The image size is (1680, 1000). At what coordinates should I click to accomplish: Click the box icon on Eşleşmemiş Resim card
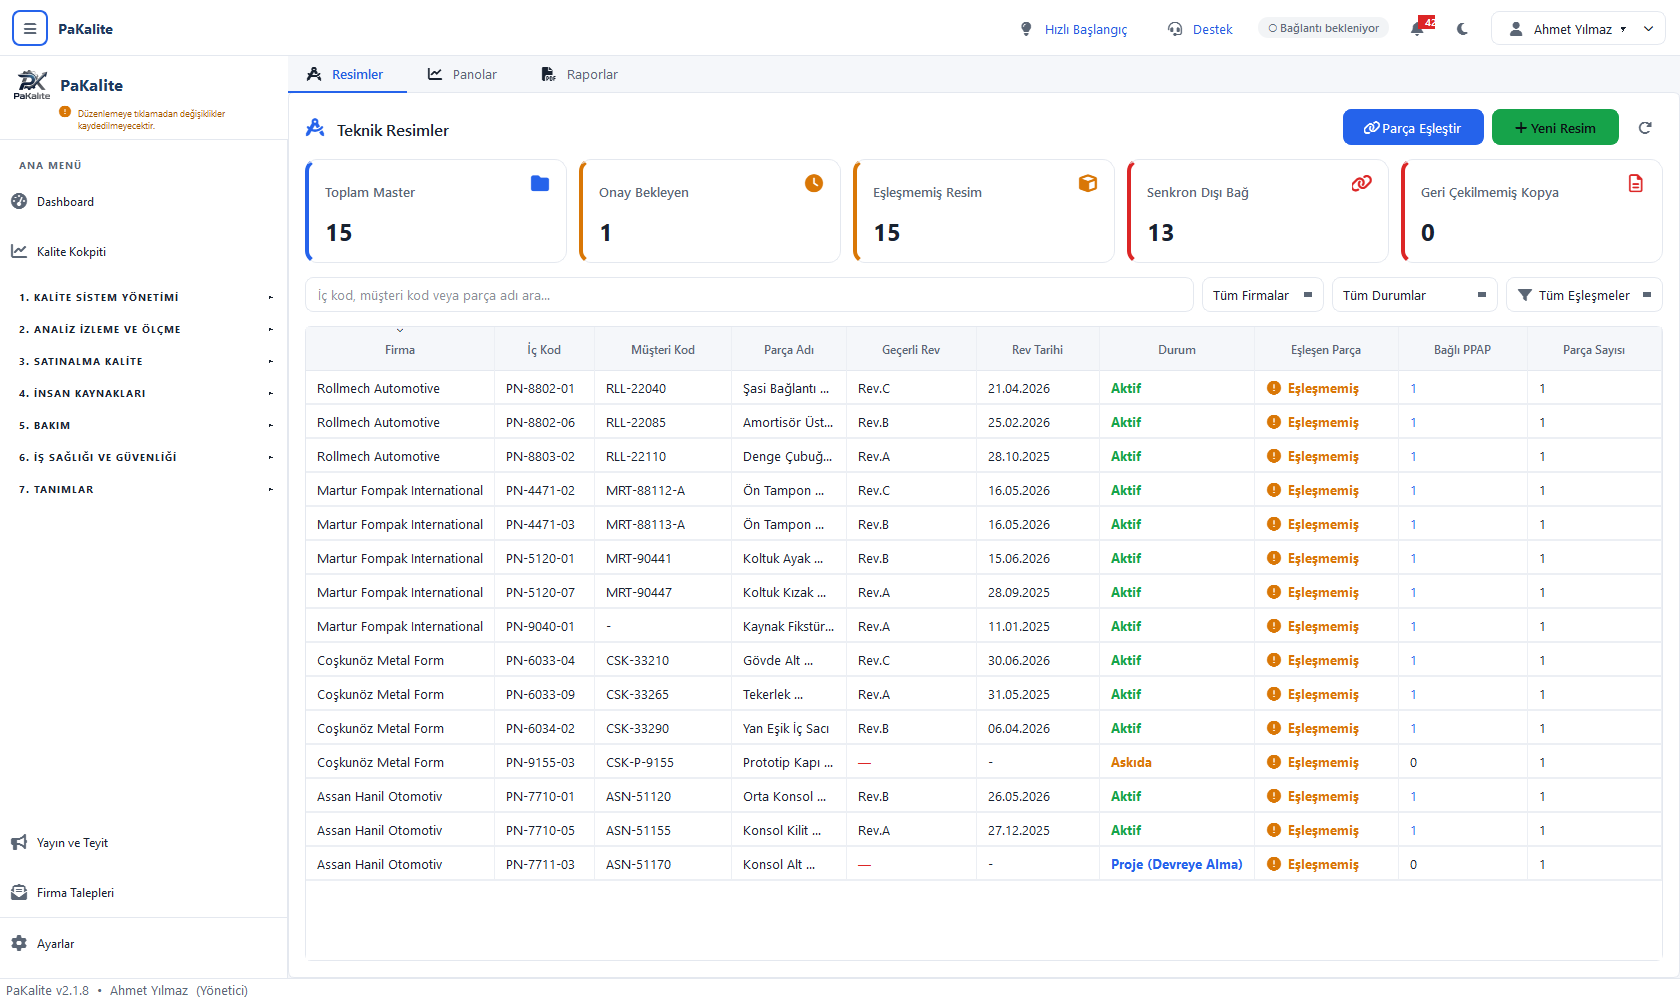point(1088,183)
